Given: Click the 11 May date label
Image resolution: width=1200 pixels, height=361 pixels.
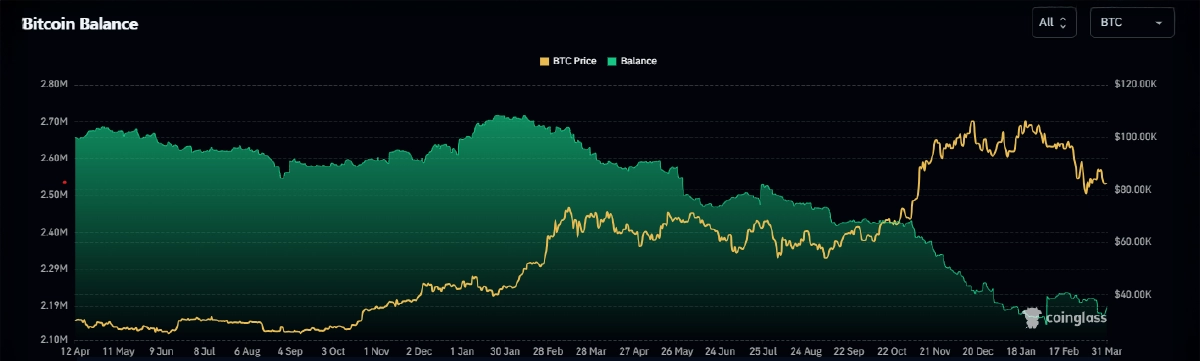Looking at the screenshot, I should click(x=118, y=352).
